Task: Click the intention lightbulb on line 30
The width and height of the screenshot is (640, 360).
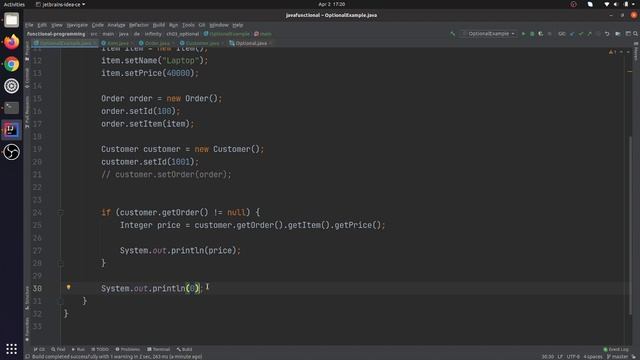Action: click(69, 287)
